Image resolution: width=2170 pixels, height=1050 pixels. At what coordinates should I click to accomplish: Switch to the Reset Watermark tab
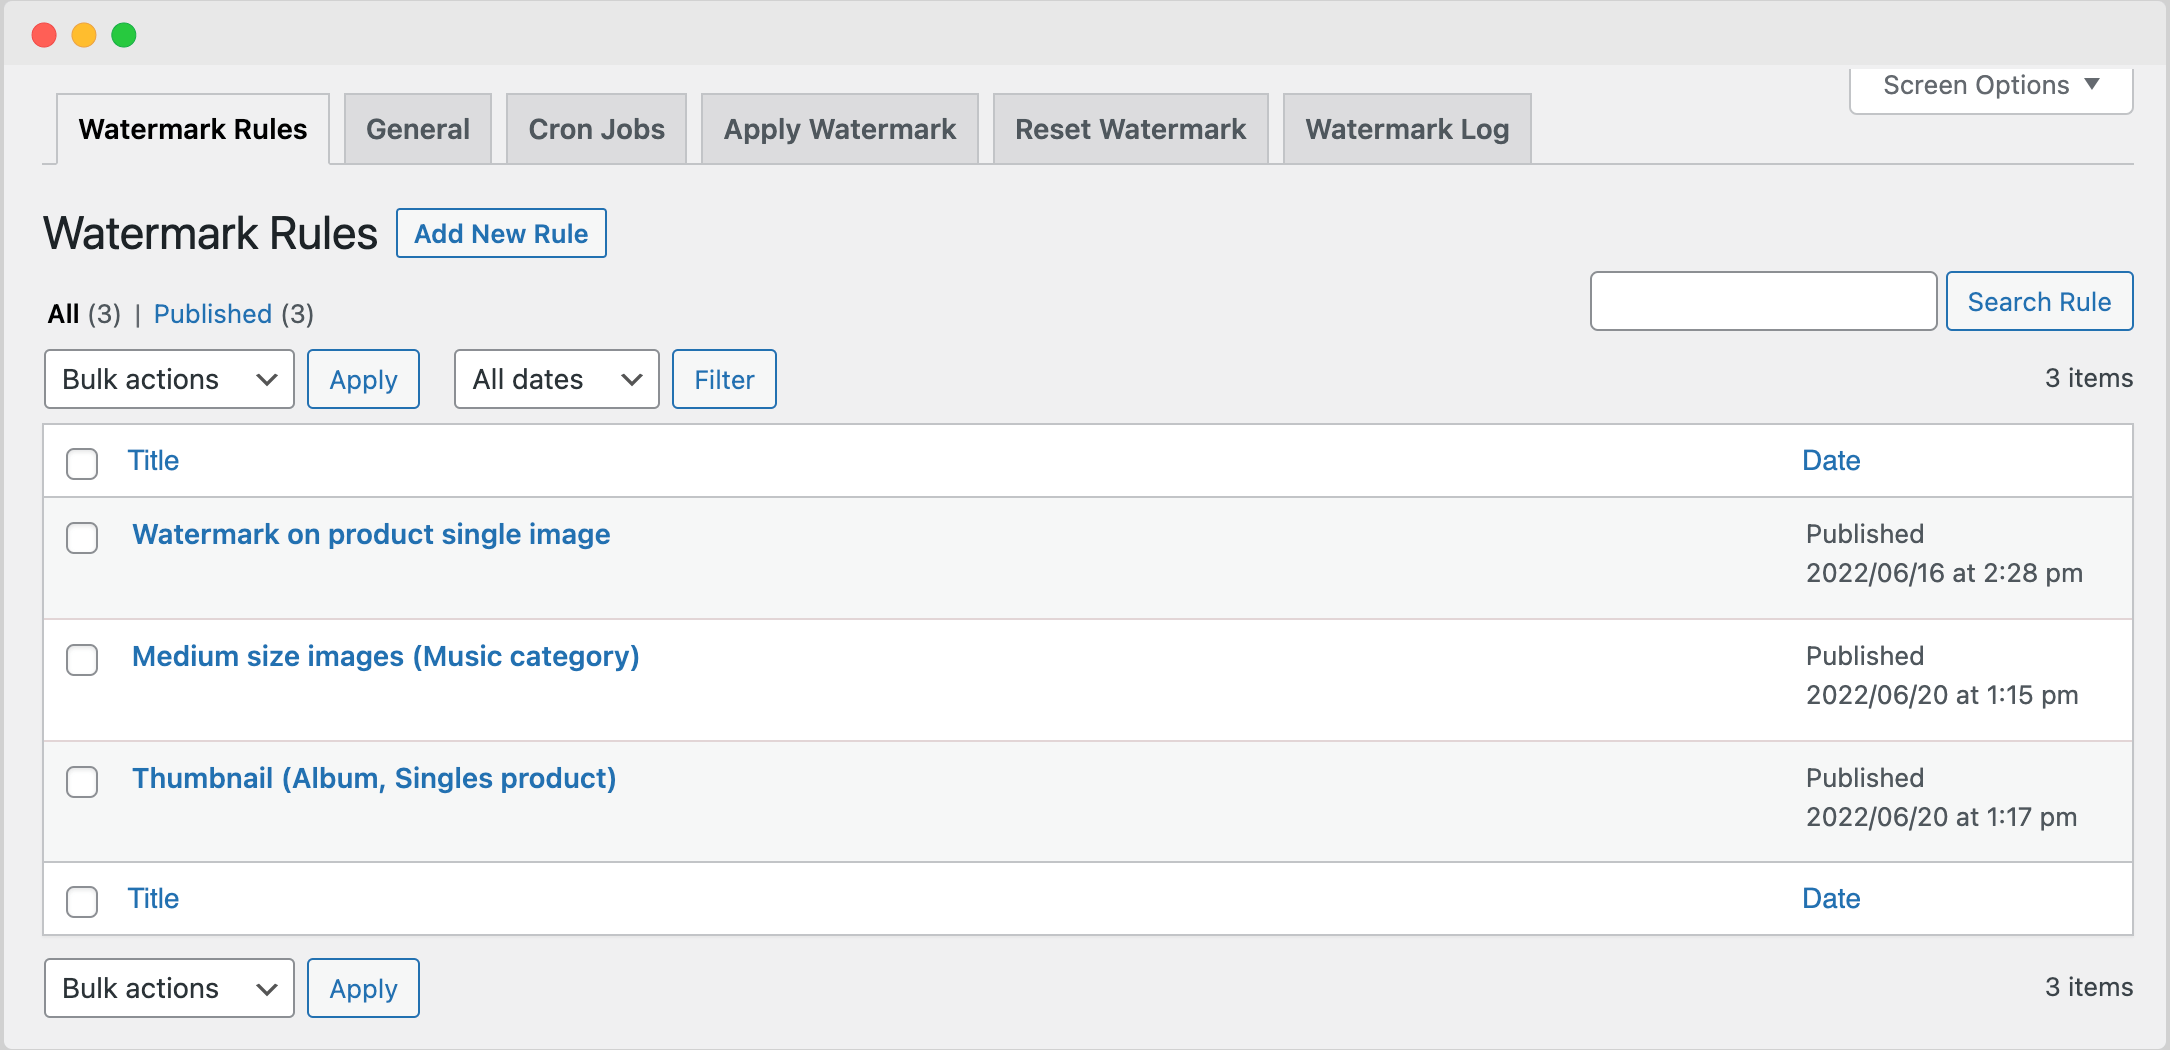coord(1130,128)
